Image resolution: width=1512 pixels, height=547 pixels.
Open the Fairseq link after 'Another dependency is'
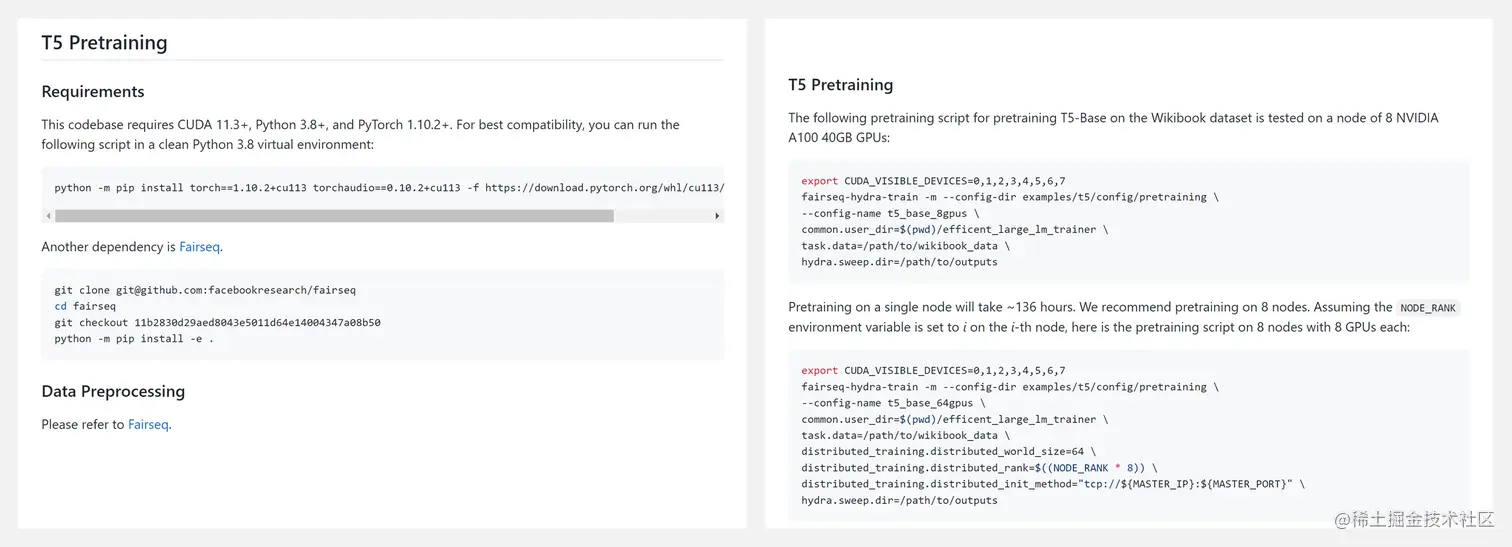[x=200, y=247]
